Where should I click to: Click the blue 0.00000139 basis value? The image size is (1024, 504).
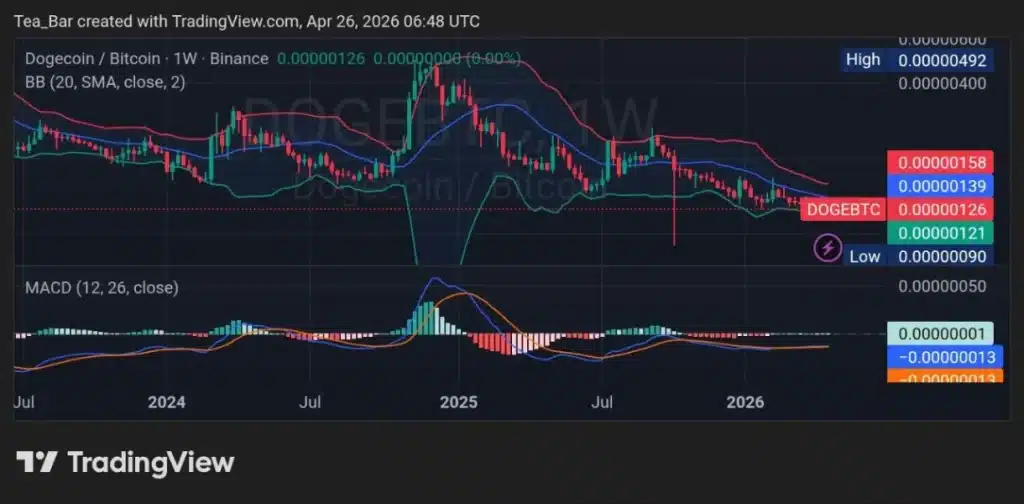[940, 186]
